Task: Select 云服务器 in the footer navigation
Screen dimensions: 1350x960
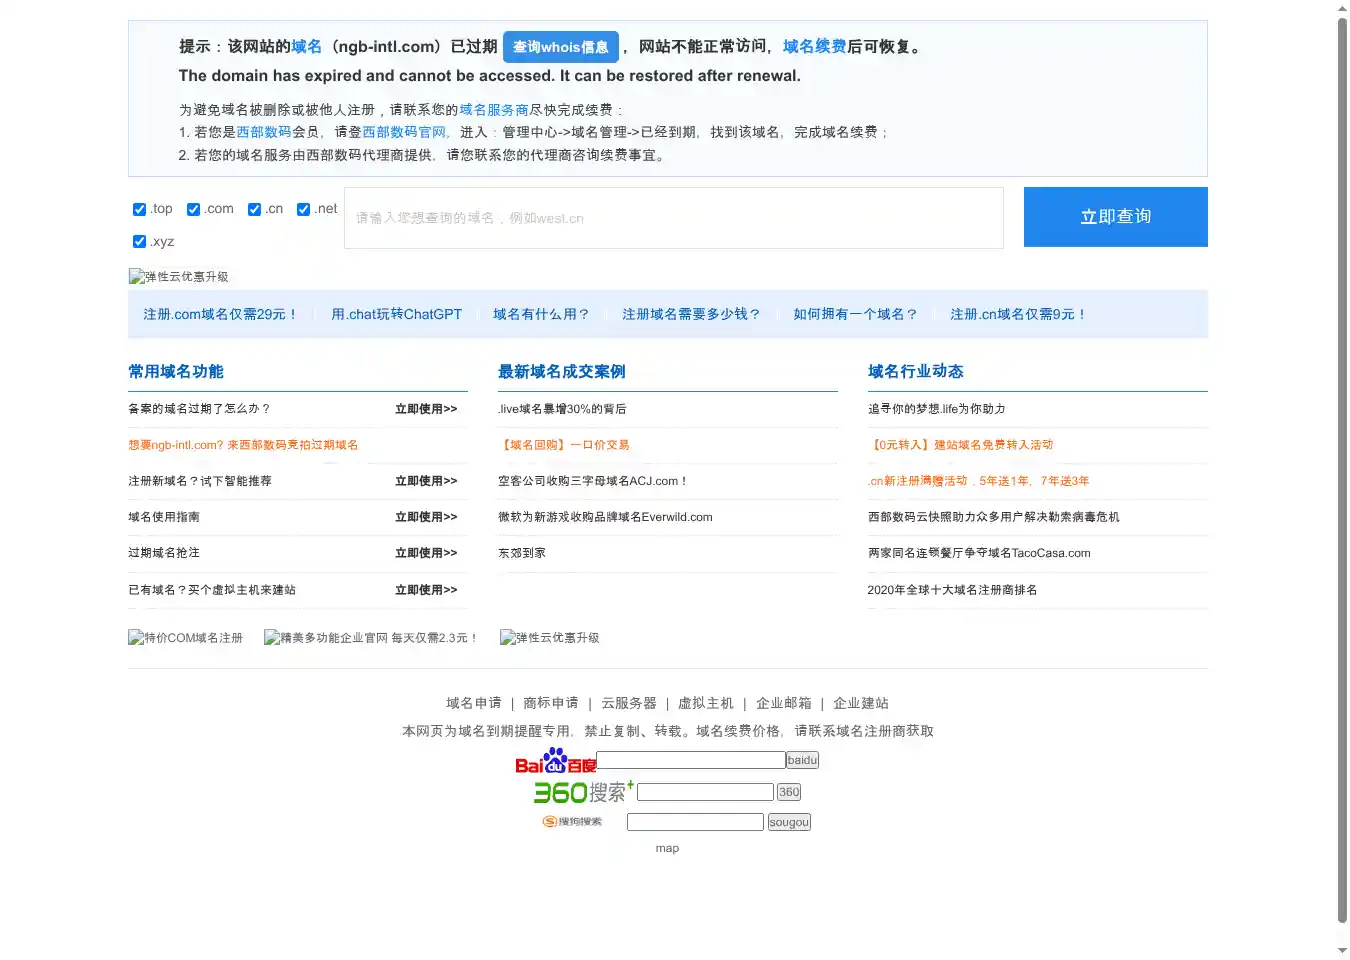Action: click(x=629, y=703)
